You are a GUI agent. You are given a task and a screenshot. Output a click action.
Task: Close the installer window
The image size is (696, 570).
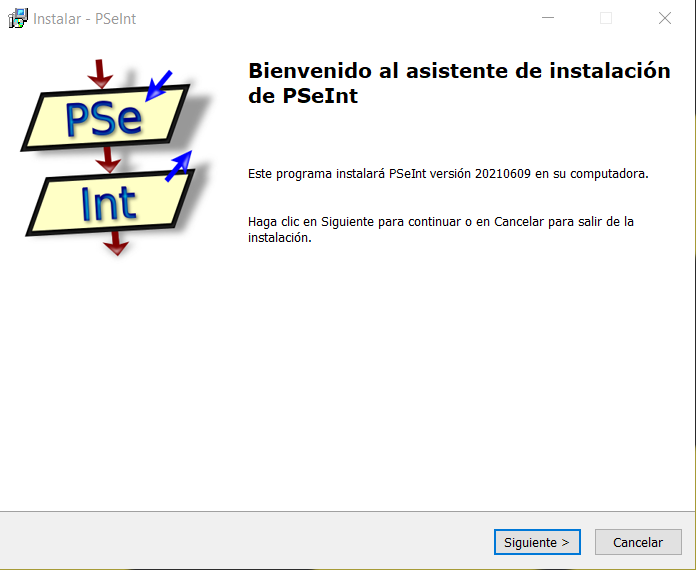[664, 18]
